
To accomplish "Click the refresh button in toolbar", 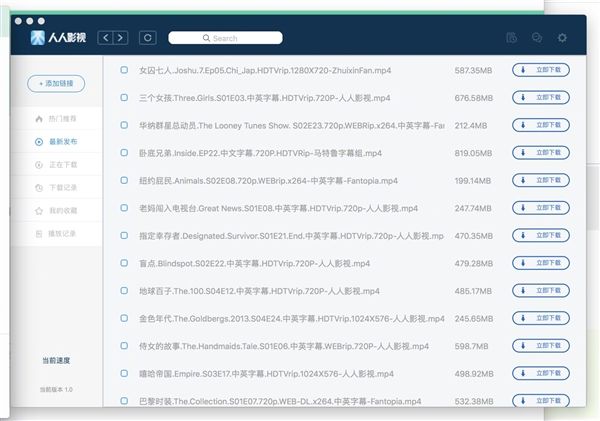I will point(148,38).
